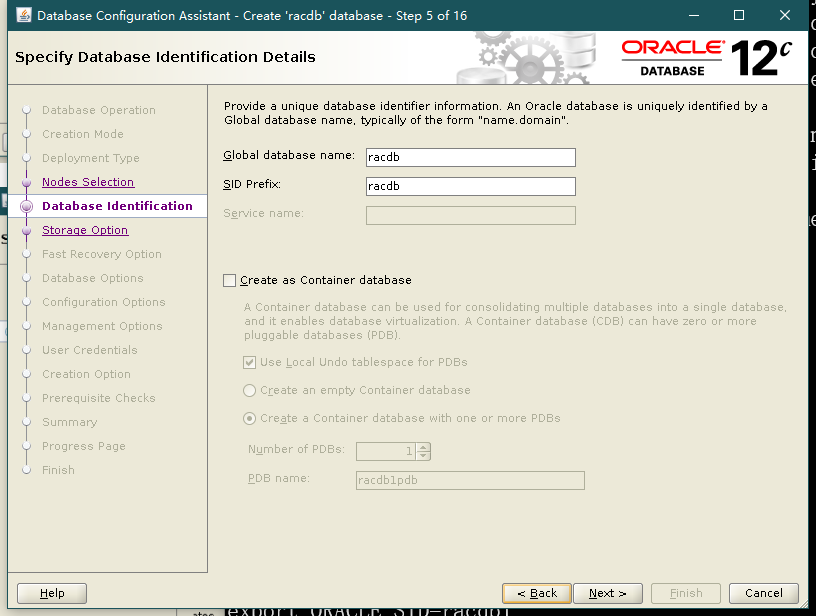This screenshot has height=616, width=816.
Task: Select Create an empty Container database
Action: pyautogui.click(x=249, y=390)
